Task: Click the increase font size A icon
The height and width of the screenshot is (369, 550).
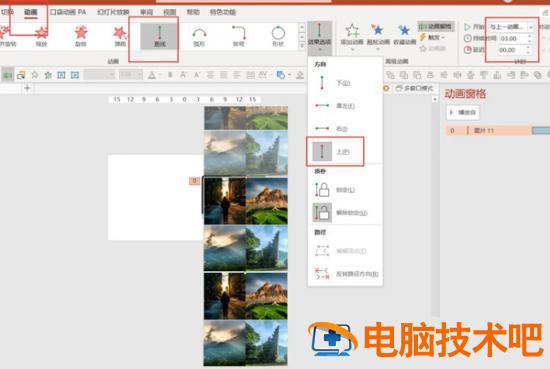Action: [x=183, y=75]
